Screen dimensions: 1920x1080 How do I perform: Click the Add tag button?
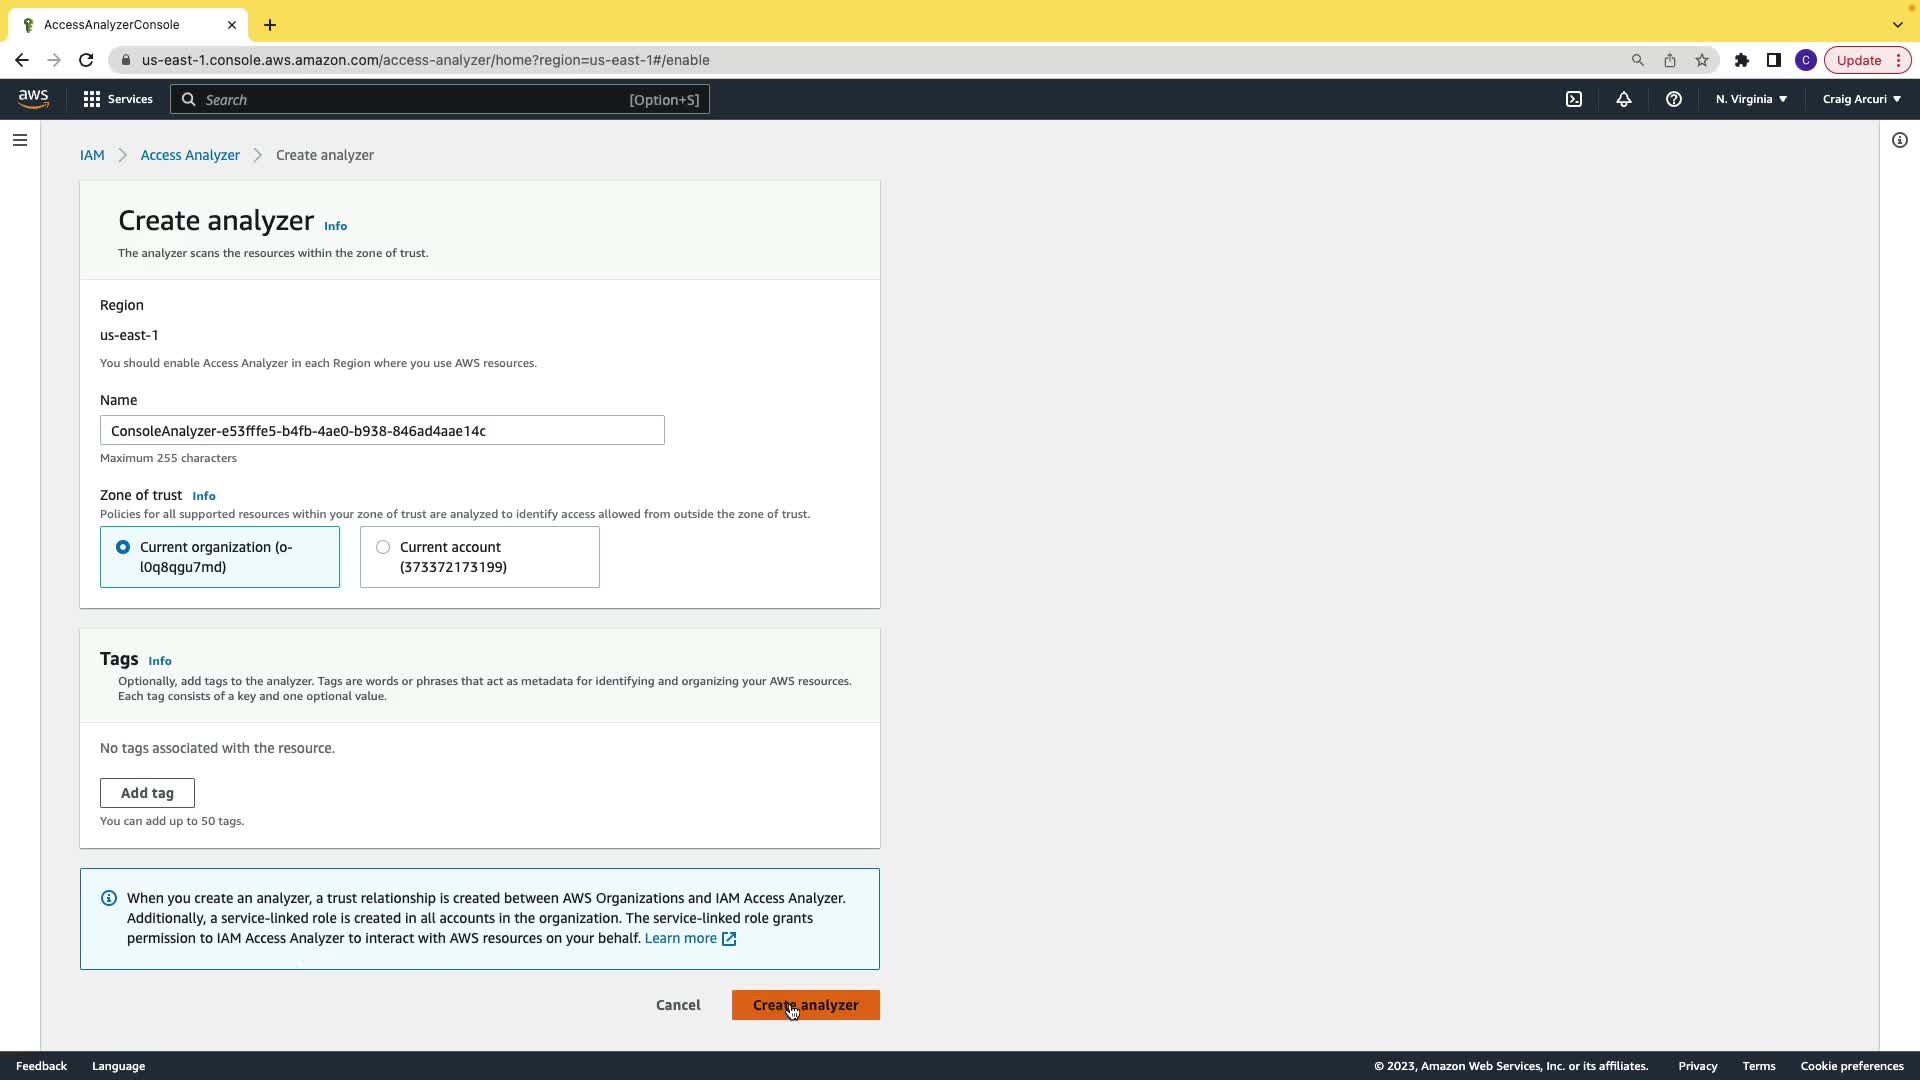click(147, 793)
